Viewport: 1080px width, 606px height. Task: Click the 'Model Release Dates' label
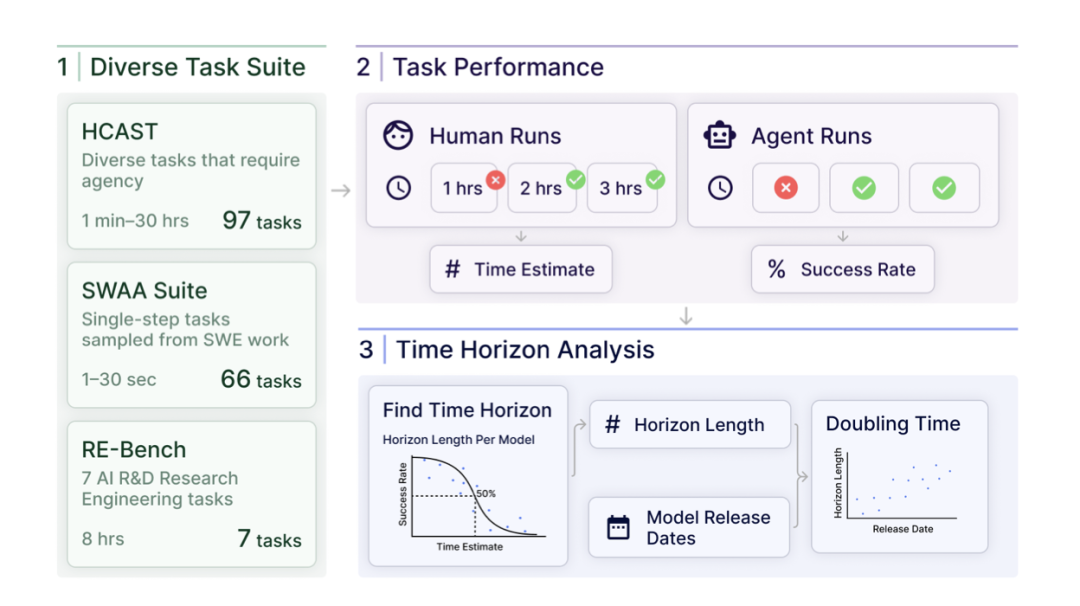pos(708,527)
